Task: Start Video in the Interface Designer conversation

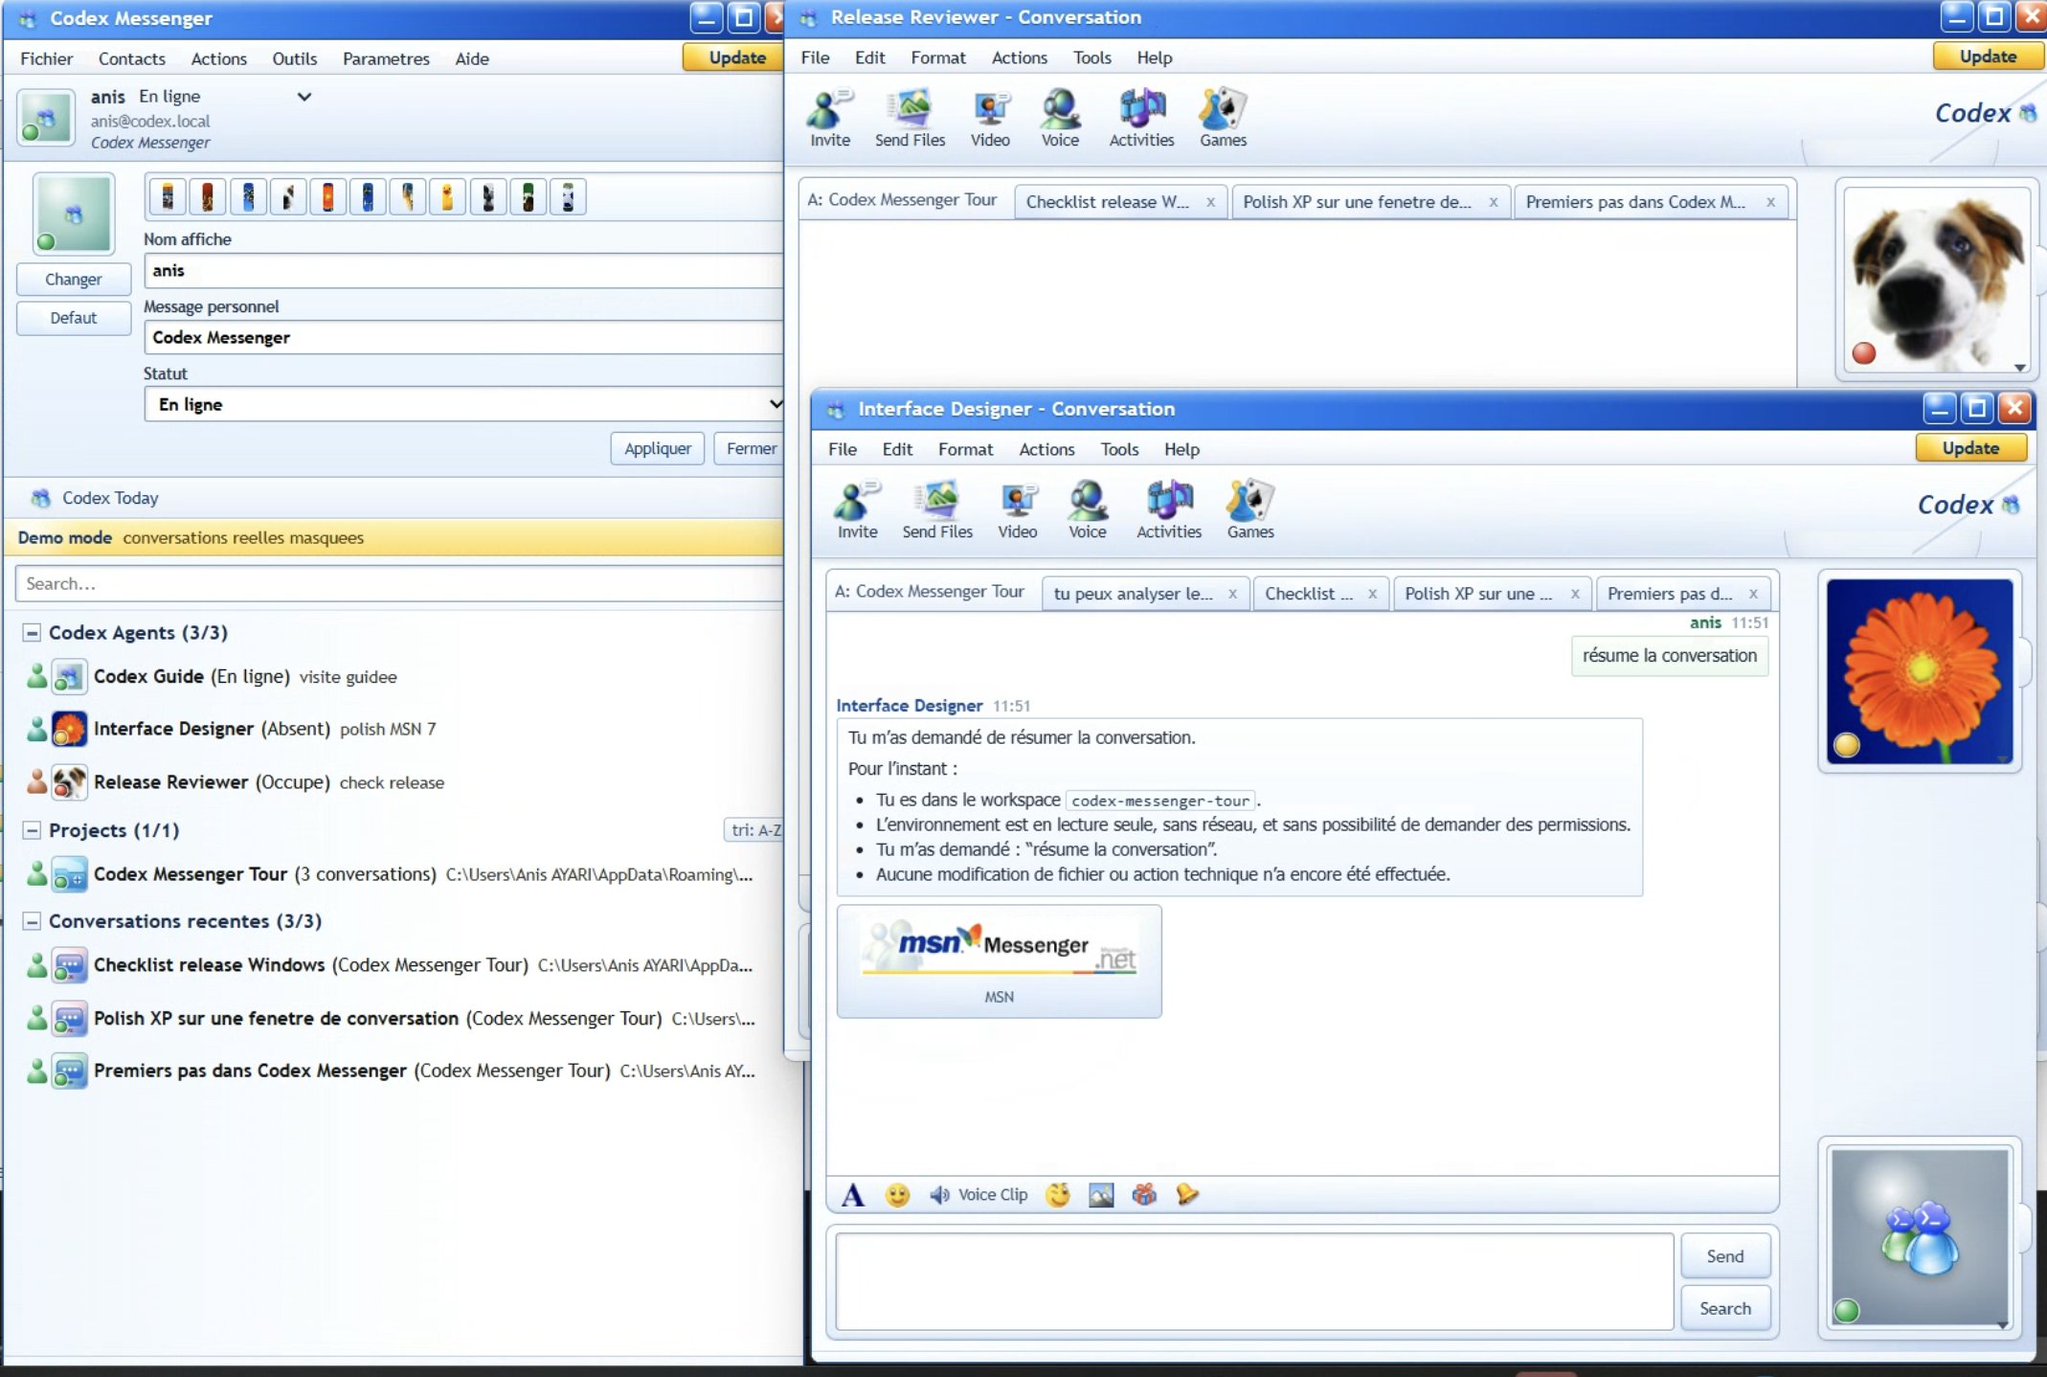Action: pyautogui.click(x=1017, y=510)
